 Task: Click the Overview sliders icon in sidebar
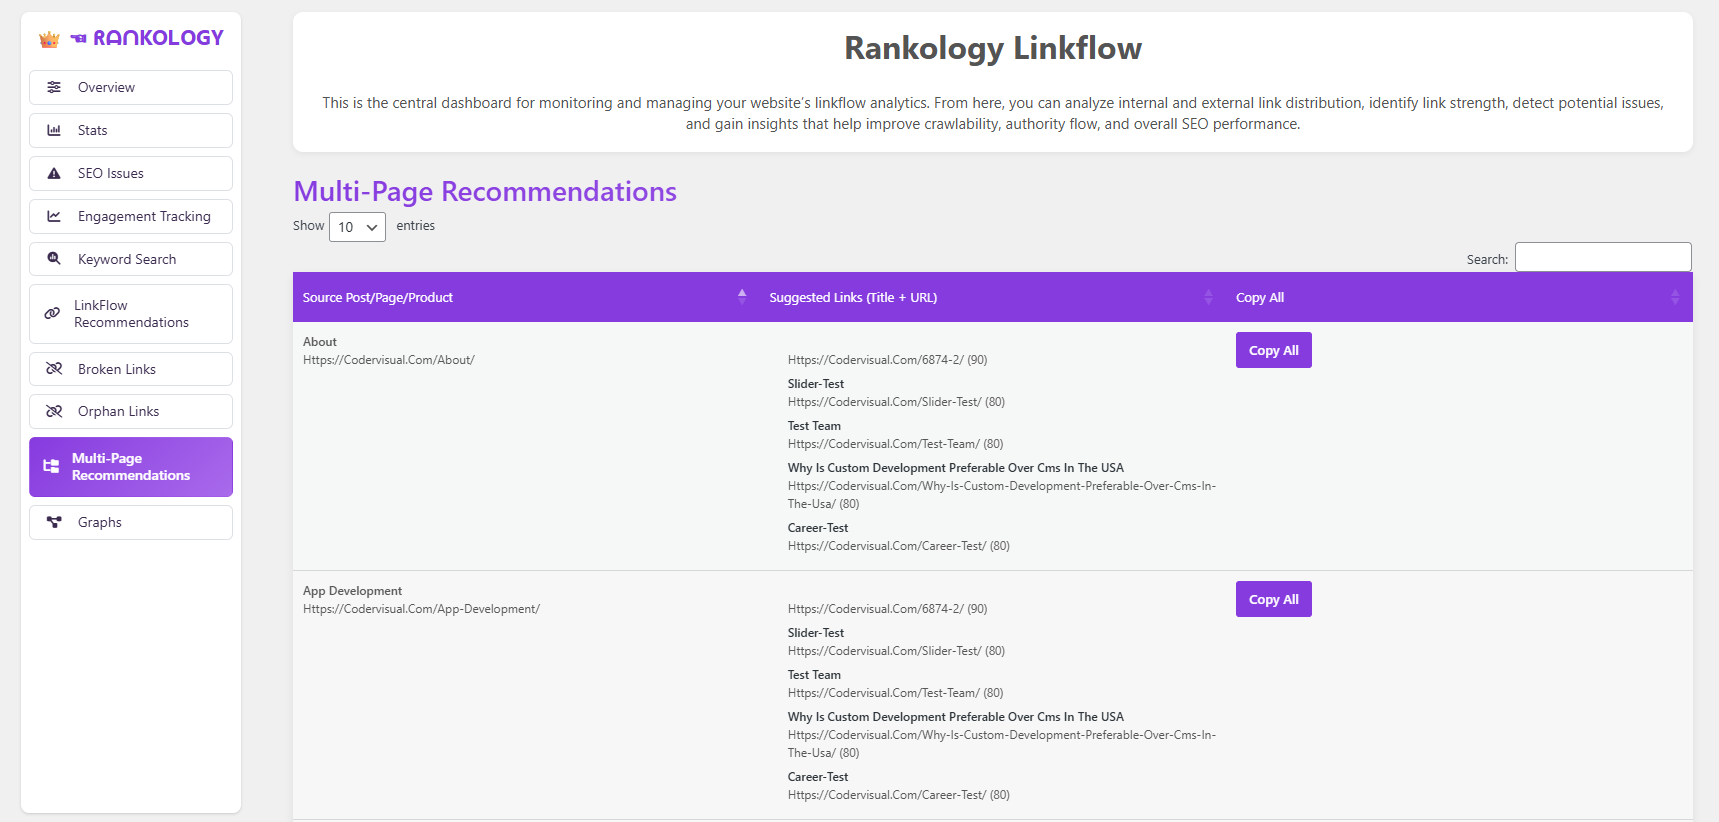(54, 87)
